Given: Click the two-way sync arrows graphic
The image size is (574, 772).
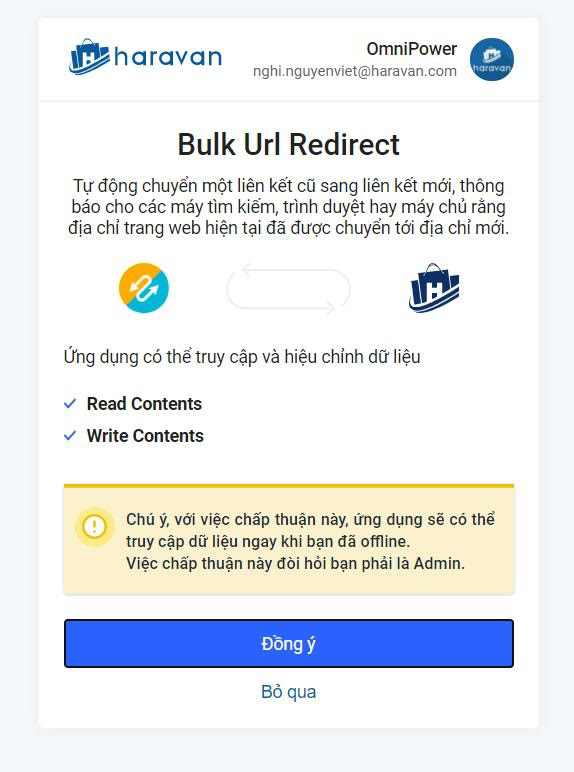Looking at the screenshot, I should tap(288, 289).
